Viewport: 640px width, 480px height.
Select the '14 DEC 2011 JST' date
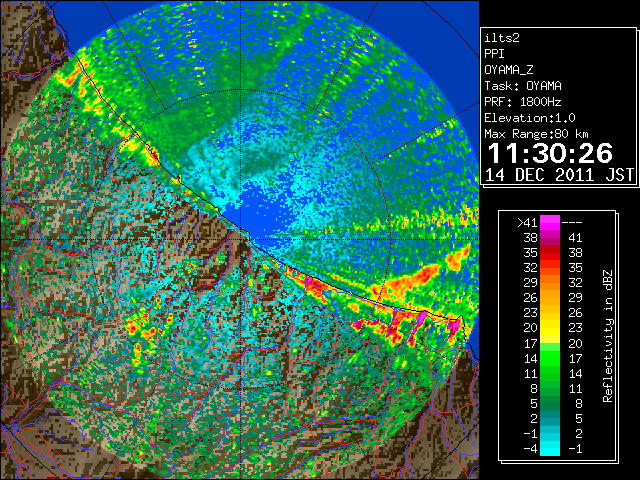pos(559,175)
